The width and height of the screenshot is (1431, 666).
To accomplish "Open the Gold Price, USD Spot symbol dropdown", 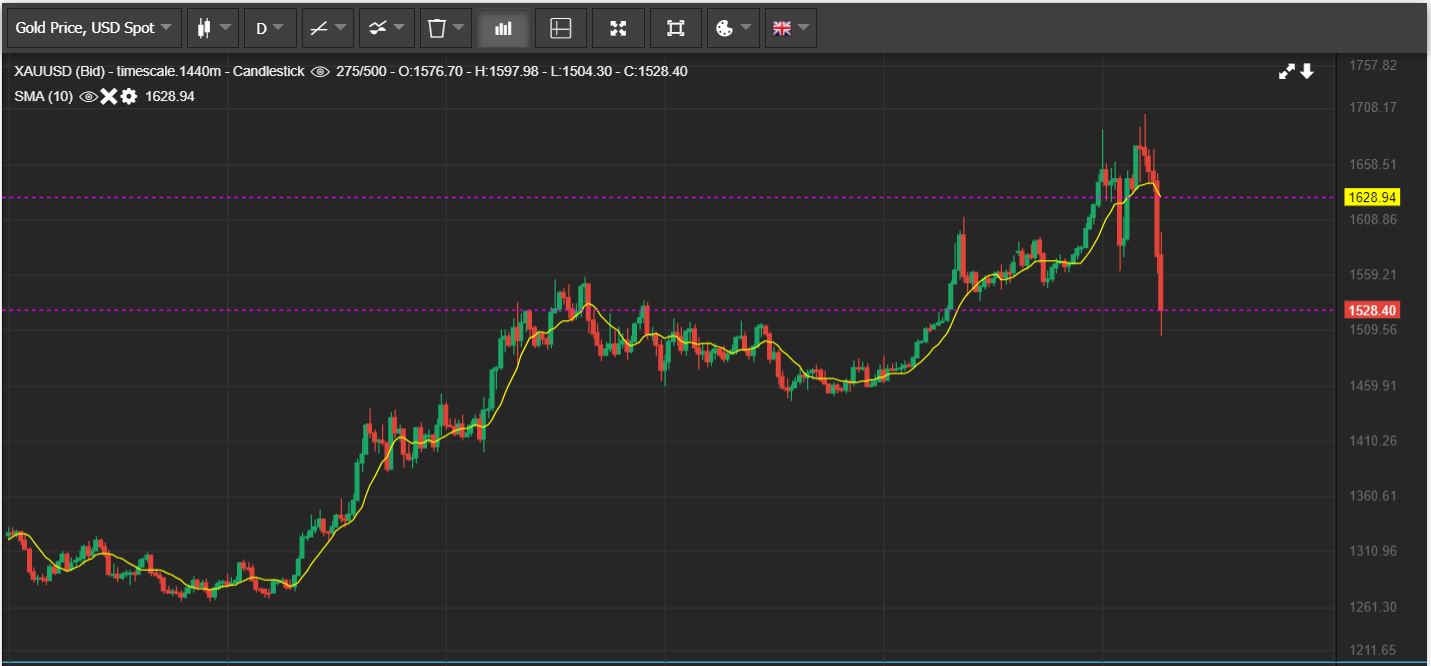I will (94, 28).
